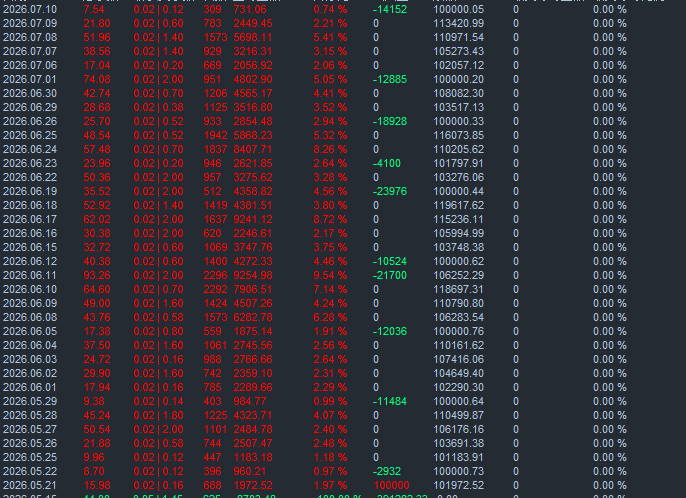Select the date 2026.07.10
This screenshot has height=498, width=686.
(30, 9)
